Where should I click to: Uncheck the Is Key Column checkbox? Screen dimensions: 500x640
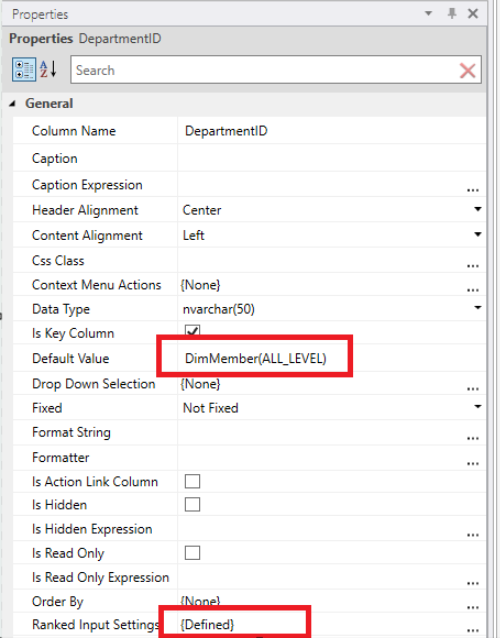[x=192, y=331]
